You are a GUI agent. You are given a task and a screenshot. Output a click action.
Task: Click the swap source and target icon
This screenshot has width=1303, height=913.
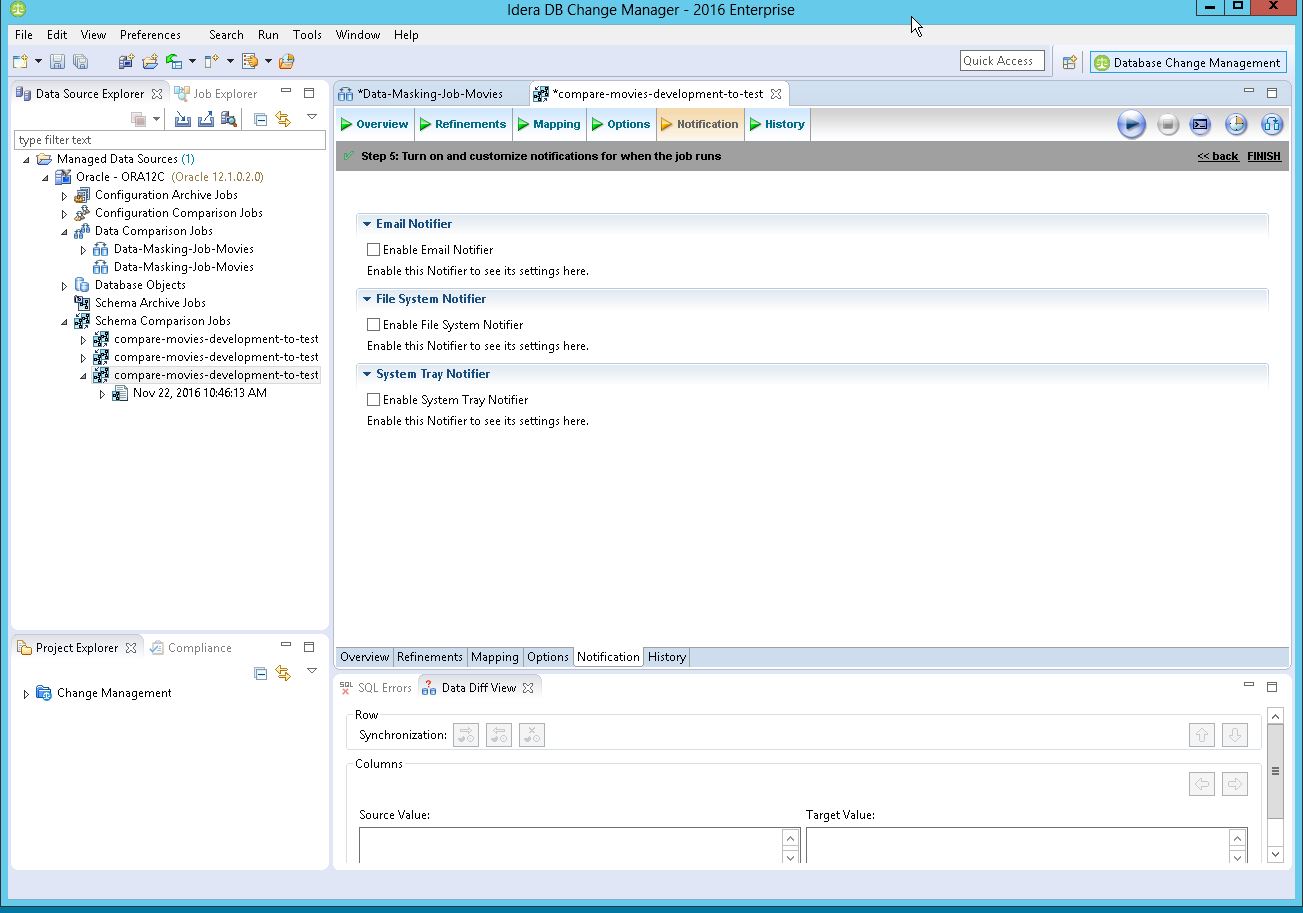click(x=1271, y=125)
